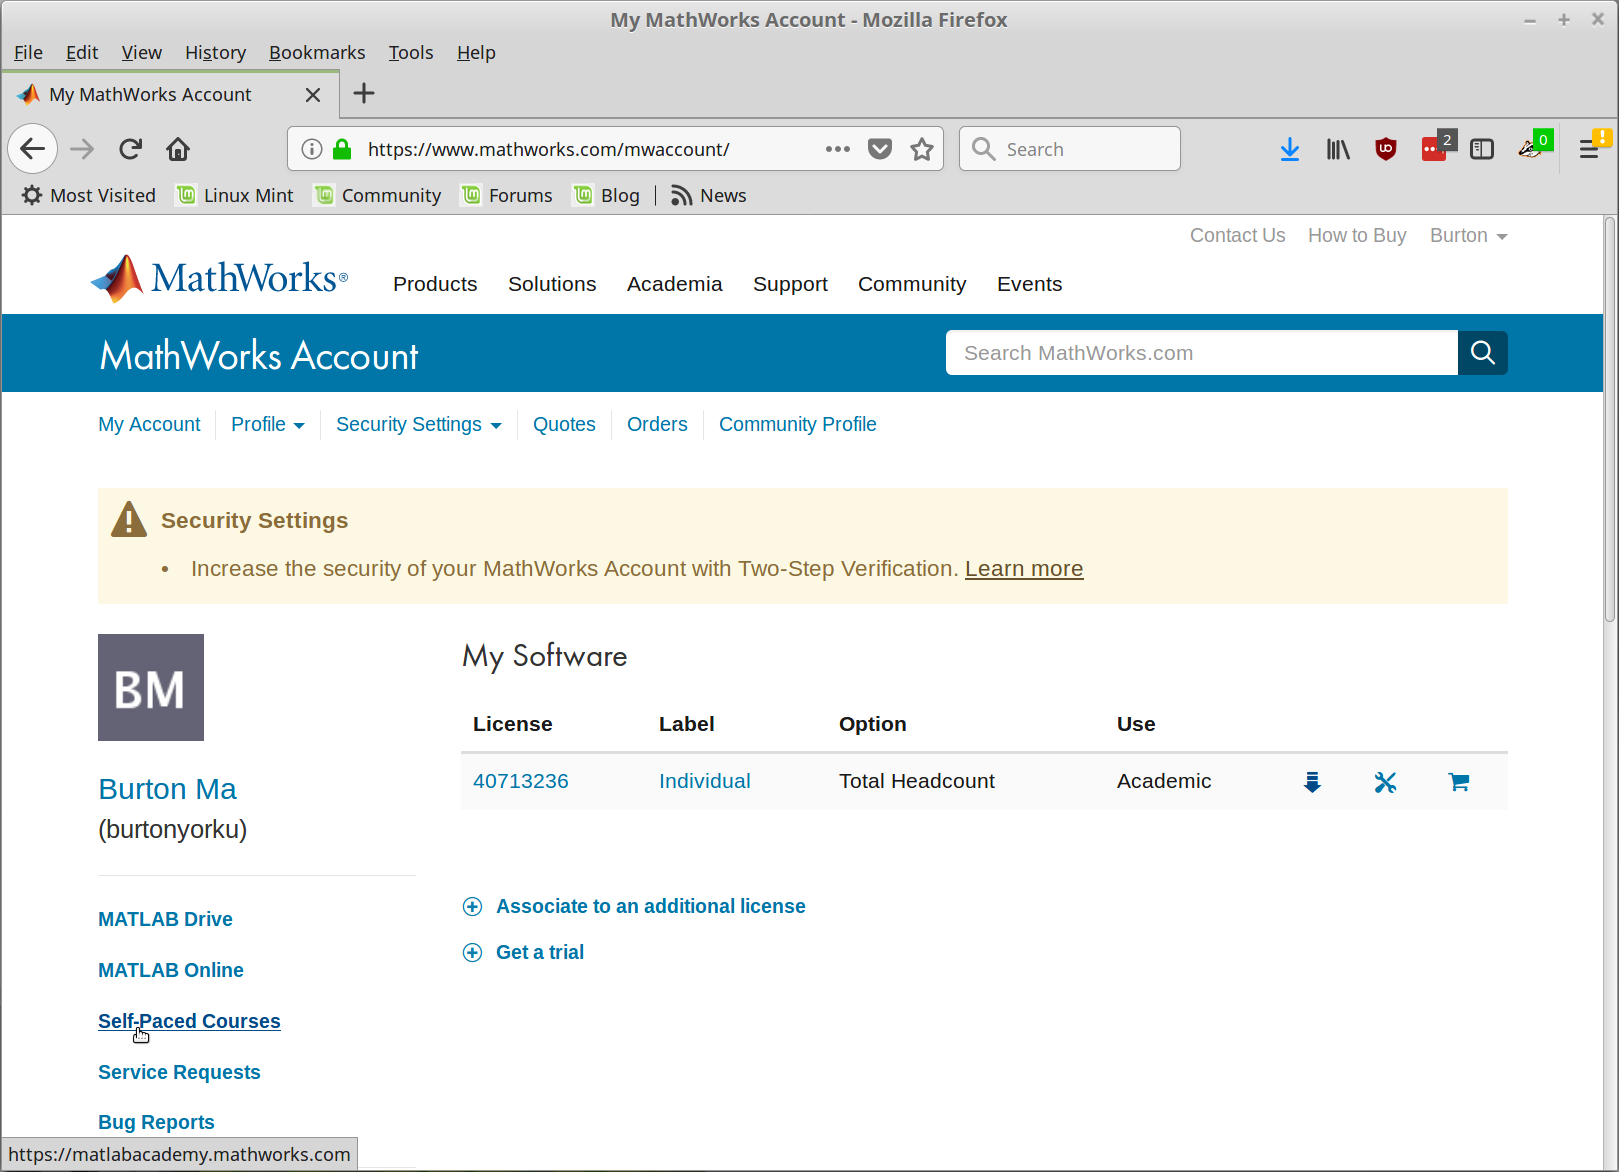
Task: Open Service Requests link
Action: [x=179, y=1072]
